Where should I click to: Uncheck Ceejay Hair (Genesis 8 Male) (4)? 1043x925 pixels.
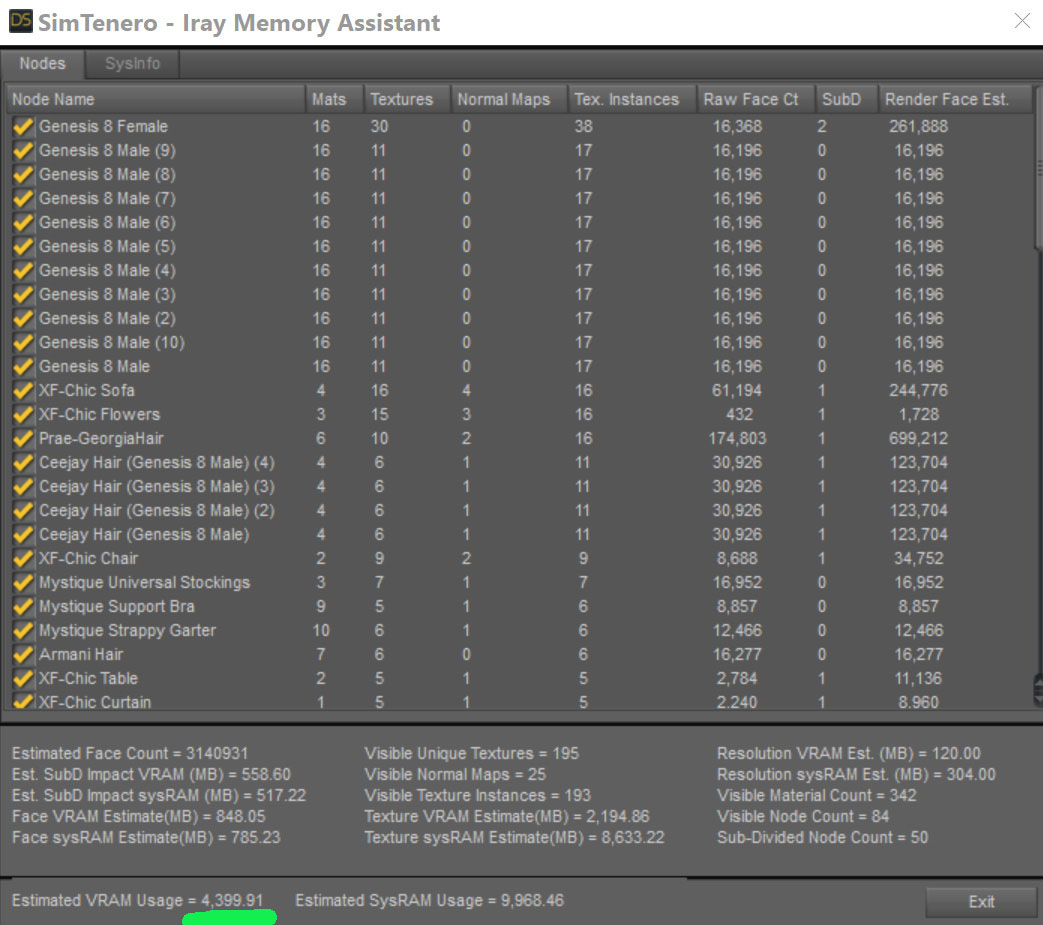click(23, 462)
